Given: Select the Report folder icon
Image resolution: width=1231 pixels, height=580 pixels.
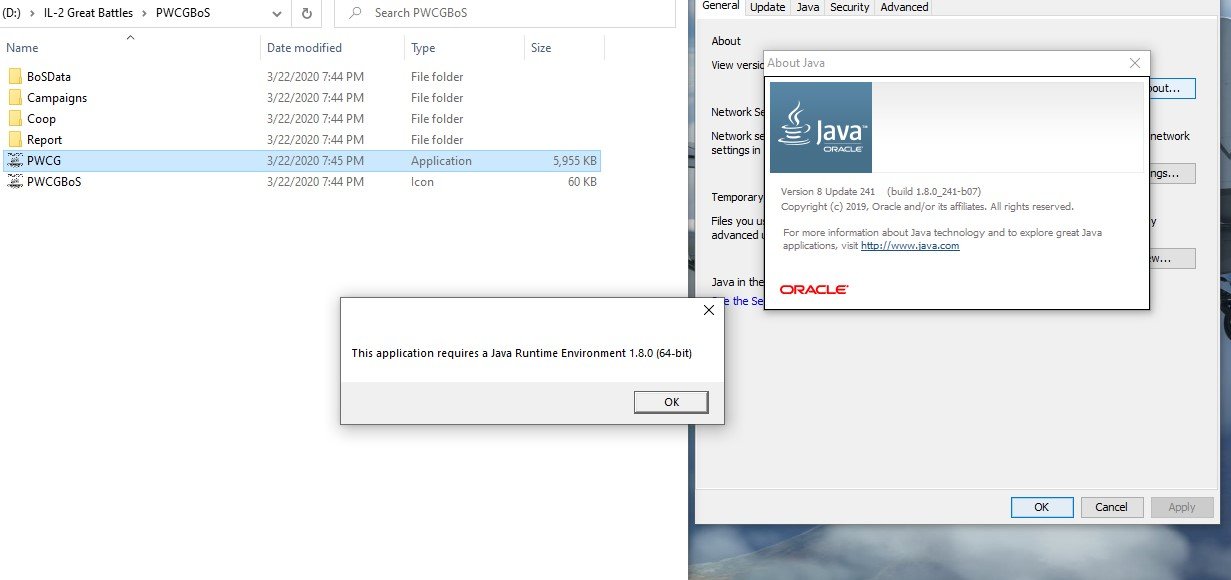Looking at the screenshot, I should (15, 140).
